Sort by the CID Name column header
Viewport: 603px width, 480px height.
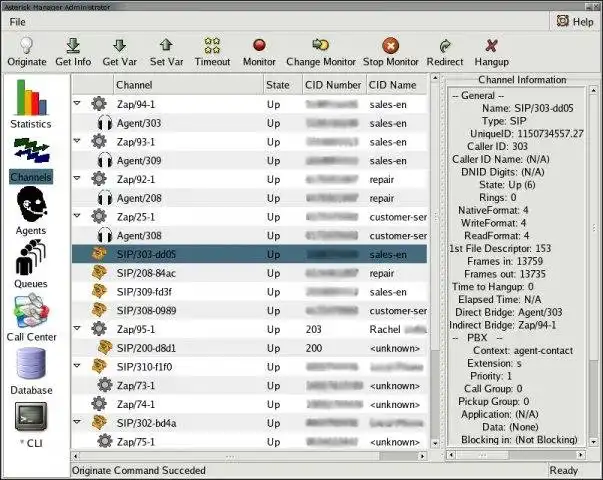[x=396, y=85]
